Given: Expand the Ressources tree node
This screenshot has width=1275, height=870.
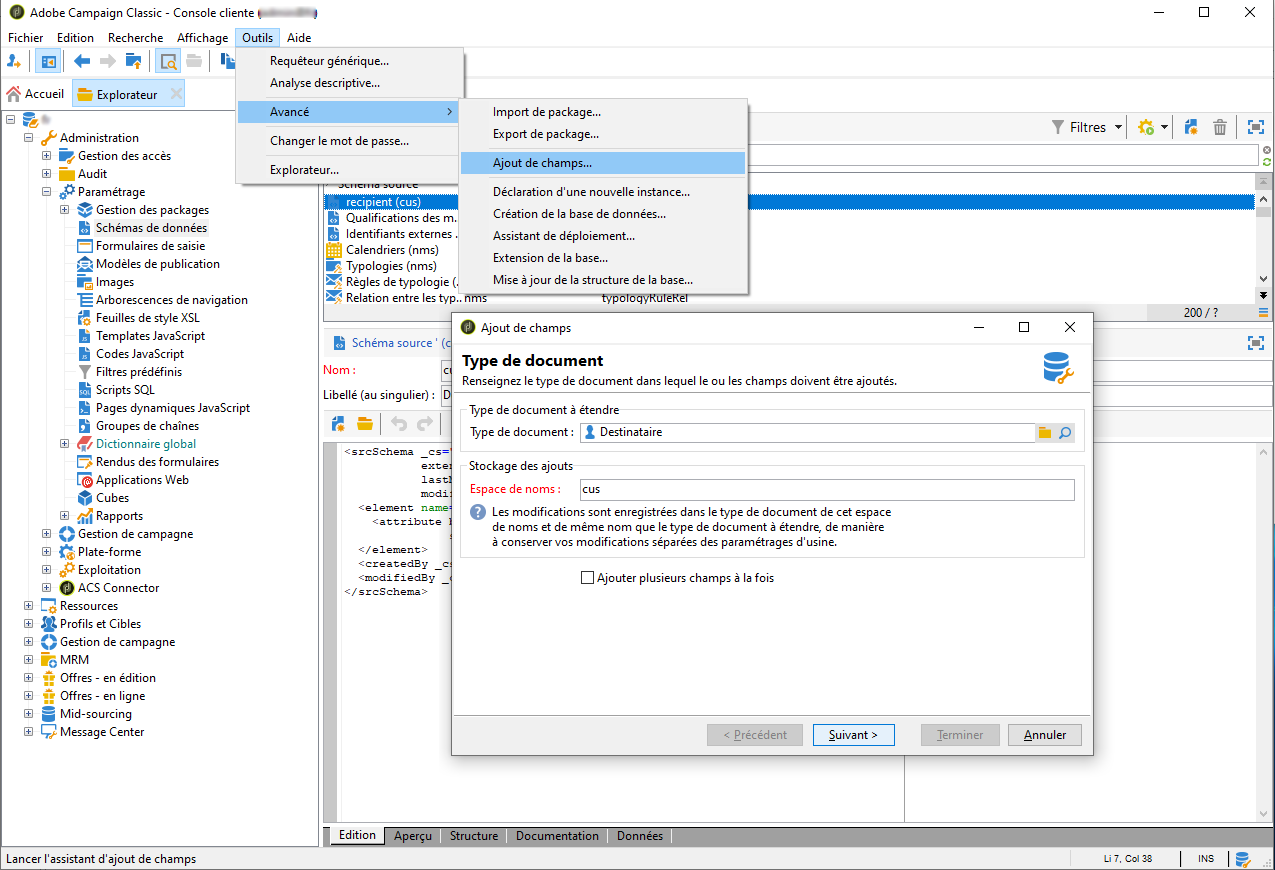Looking at the screenshot, I should click(29, 606).
